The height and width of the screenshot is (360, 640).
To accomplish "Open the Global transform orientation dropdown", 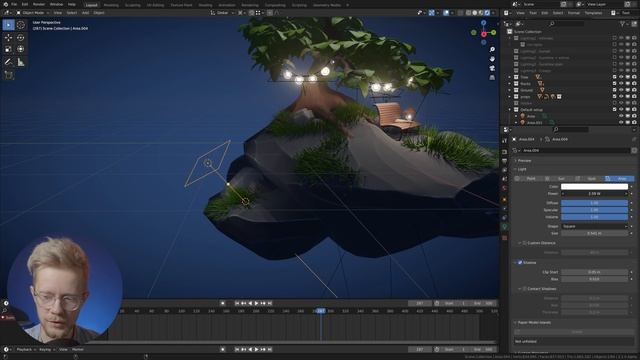I will tap(223, 13).
